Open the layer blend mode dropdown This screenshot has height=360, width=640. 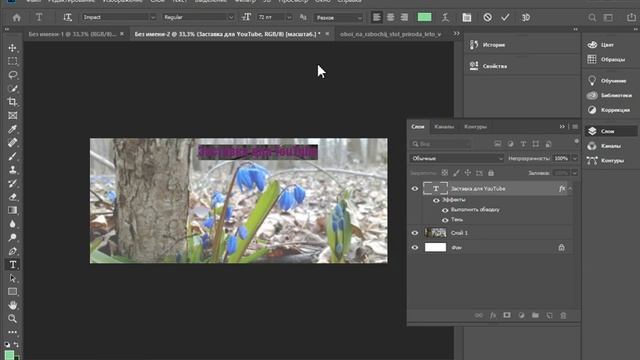tap(457, 158)
